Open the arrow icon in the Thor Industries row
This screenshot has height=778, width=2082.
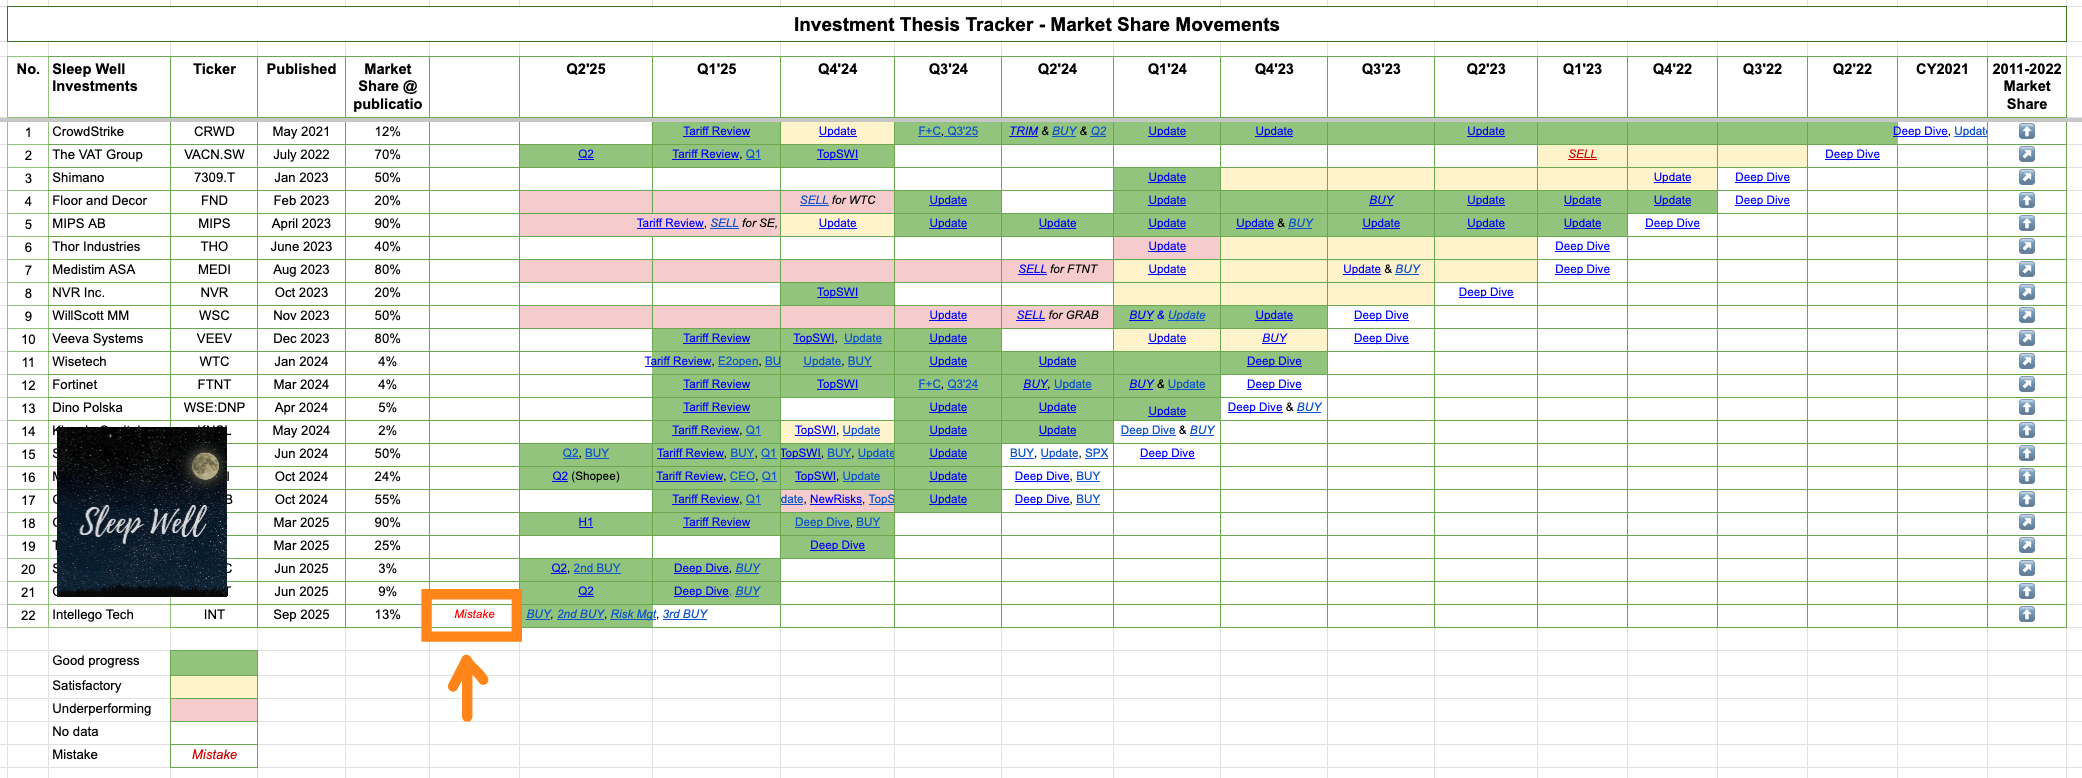(2026, 246)
